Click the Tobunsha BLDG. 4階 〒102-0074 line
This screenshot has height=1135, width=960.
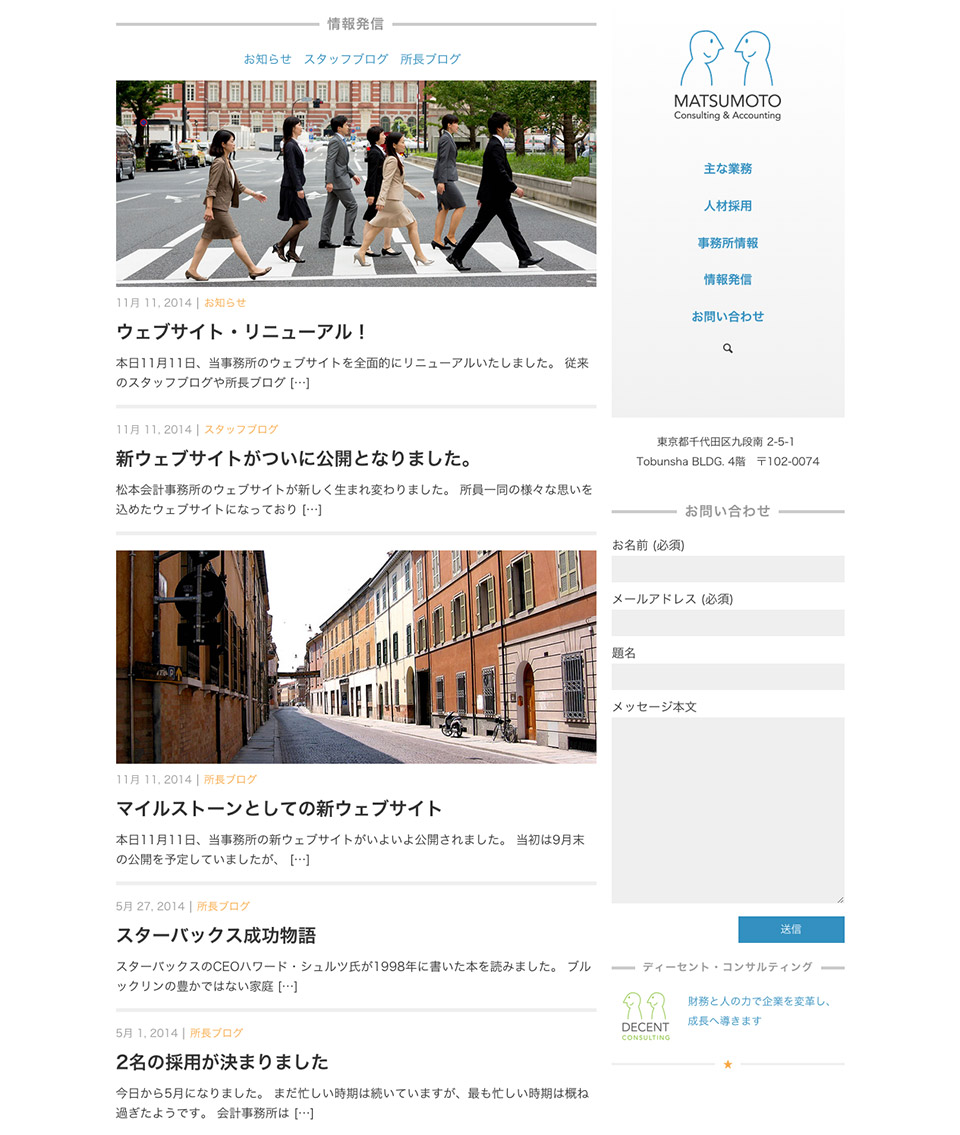728,462
